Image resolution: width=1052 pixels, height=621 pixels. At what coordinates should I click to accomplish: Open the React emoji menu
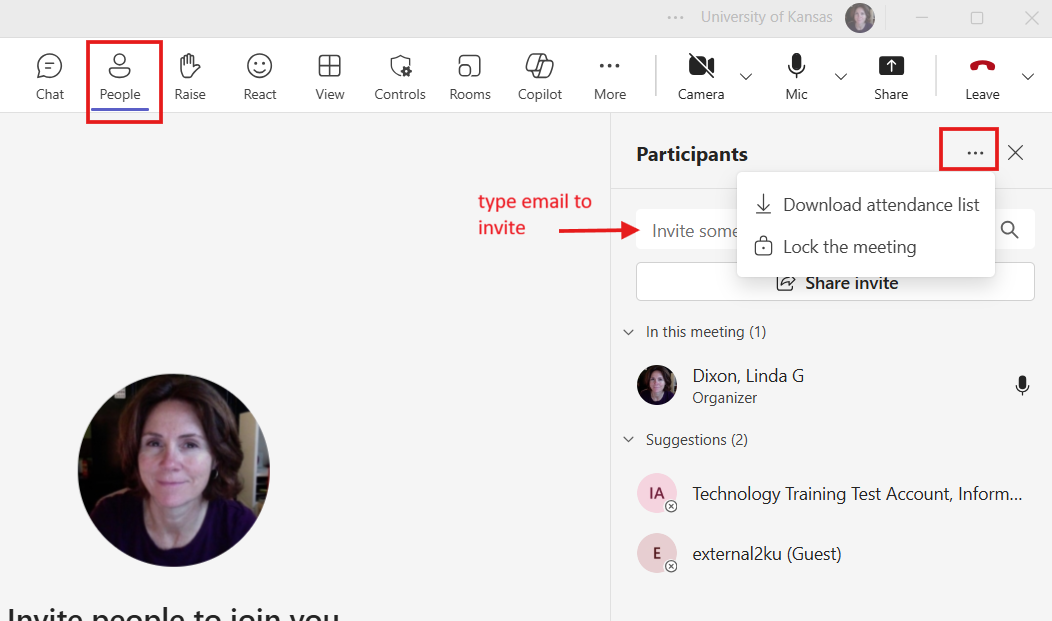pos(260,77)
